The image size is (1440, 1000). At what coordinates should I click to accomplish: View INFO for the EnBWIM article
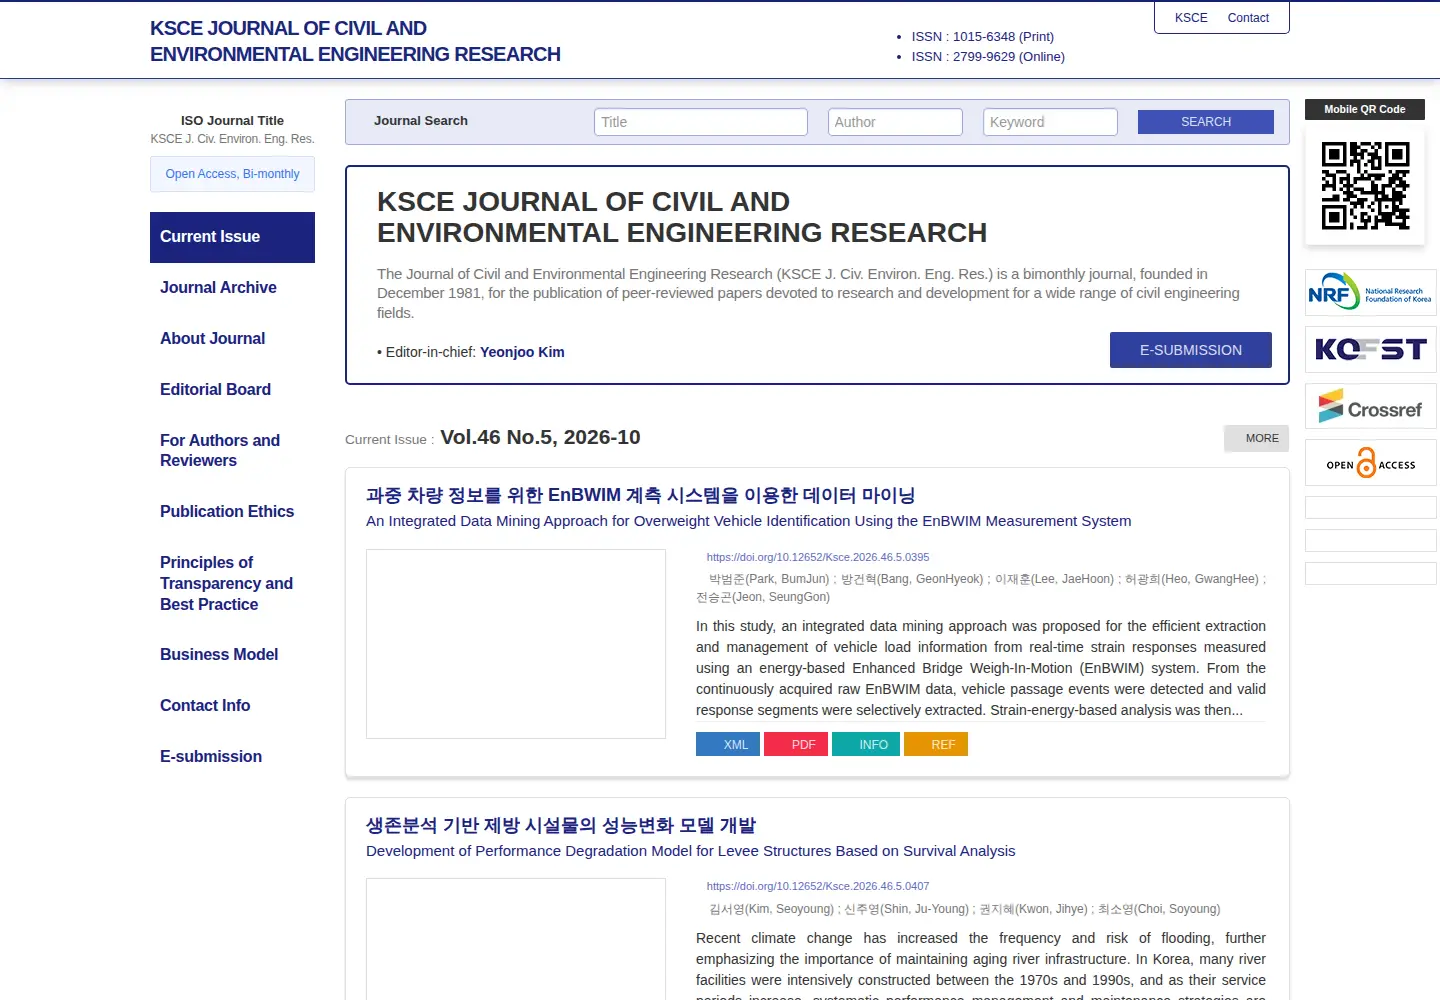(x=864, y=744)
